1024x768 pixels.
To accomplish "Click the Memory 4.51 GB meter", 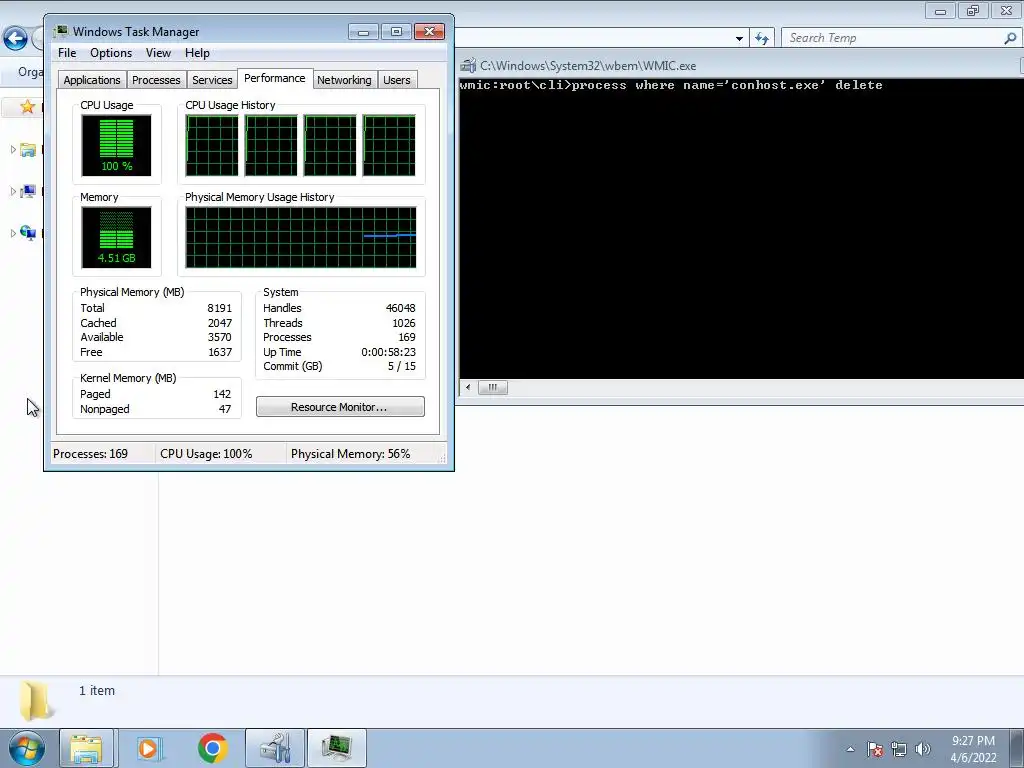I will coord(116,237).
